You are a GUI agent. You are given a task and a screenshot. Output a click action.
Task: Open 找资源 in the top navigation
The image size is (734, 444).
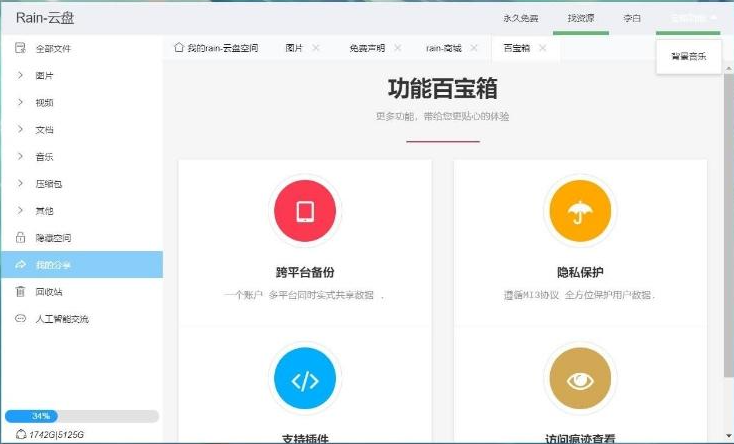tap(581, 18)
